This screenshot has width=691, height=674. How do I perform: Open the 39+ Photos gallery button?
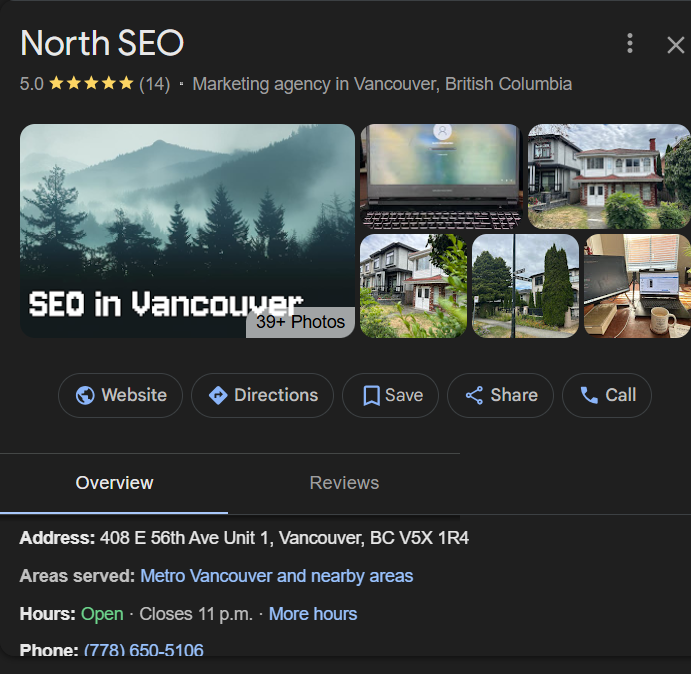[300, 322]
